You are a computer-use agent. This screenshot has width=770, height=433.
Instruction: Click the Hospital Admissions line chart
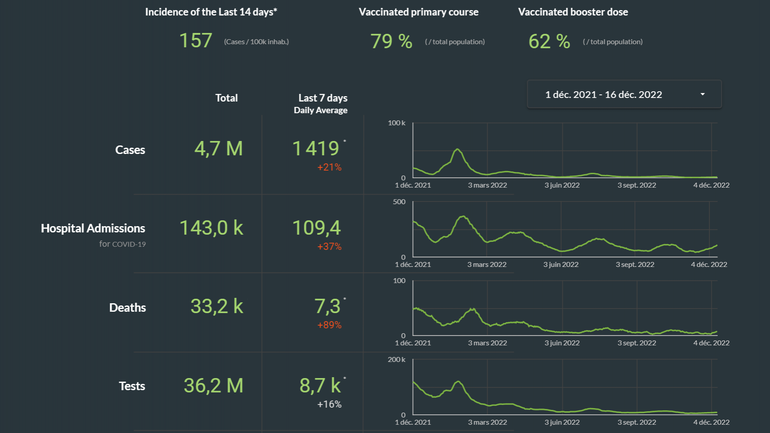point(565,230)
